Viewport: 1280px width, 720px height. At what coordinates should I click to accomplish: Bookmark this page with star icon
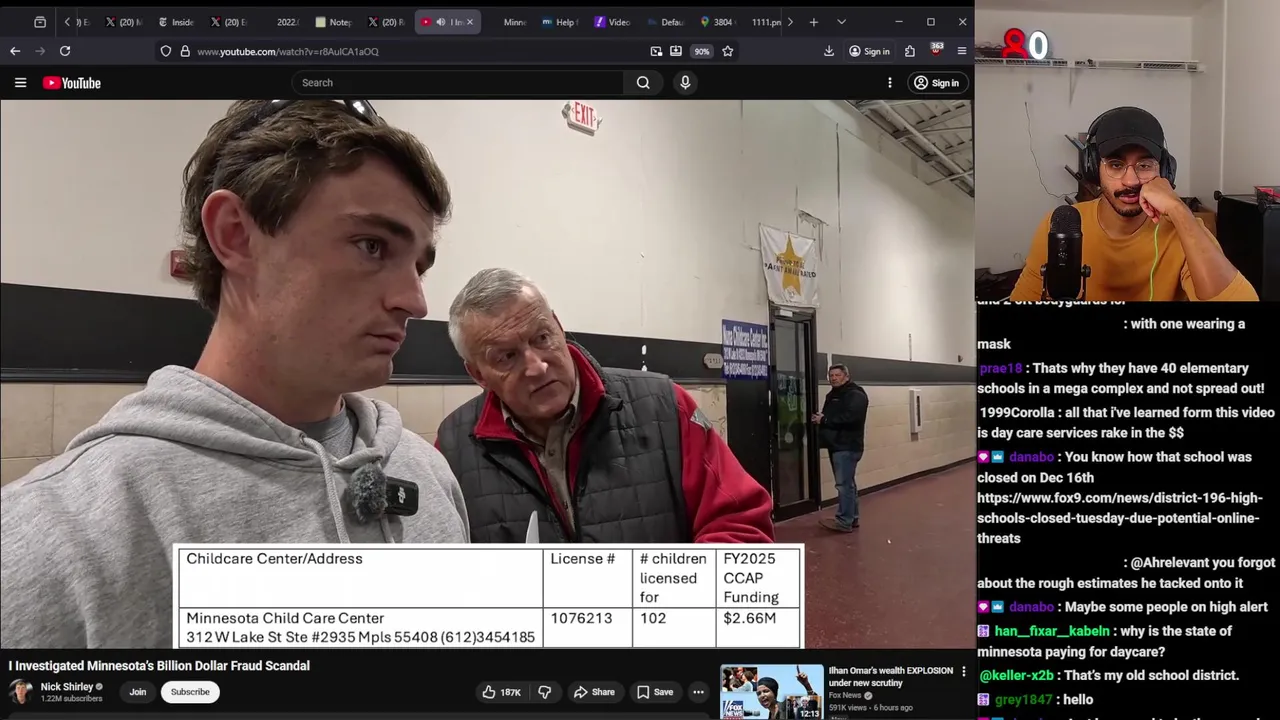728,51
